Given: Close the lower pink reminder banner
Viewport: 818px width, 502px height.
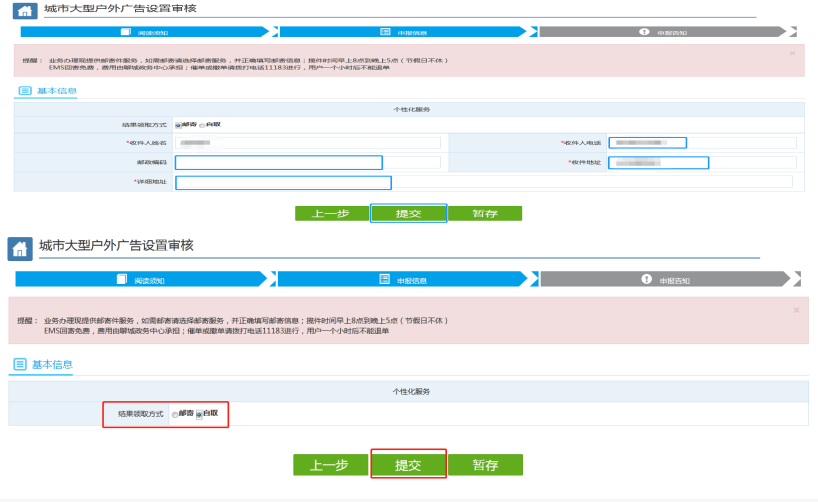Looking at the screenshot, I should coord(796,310).
